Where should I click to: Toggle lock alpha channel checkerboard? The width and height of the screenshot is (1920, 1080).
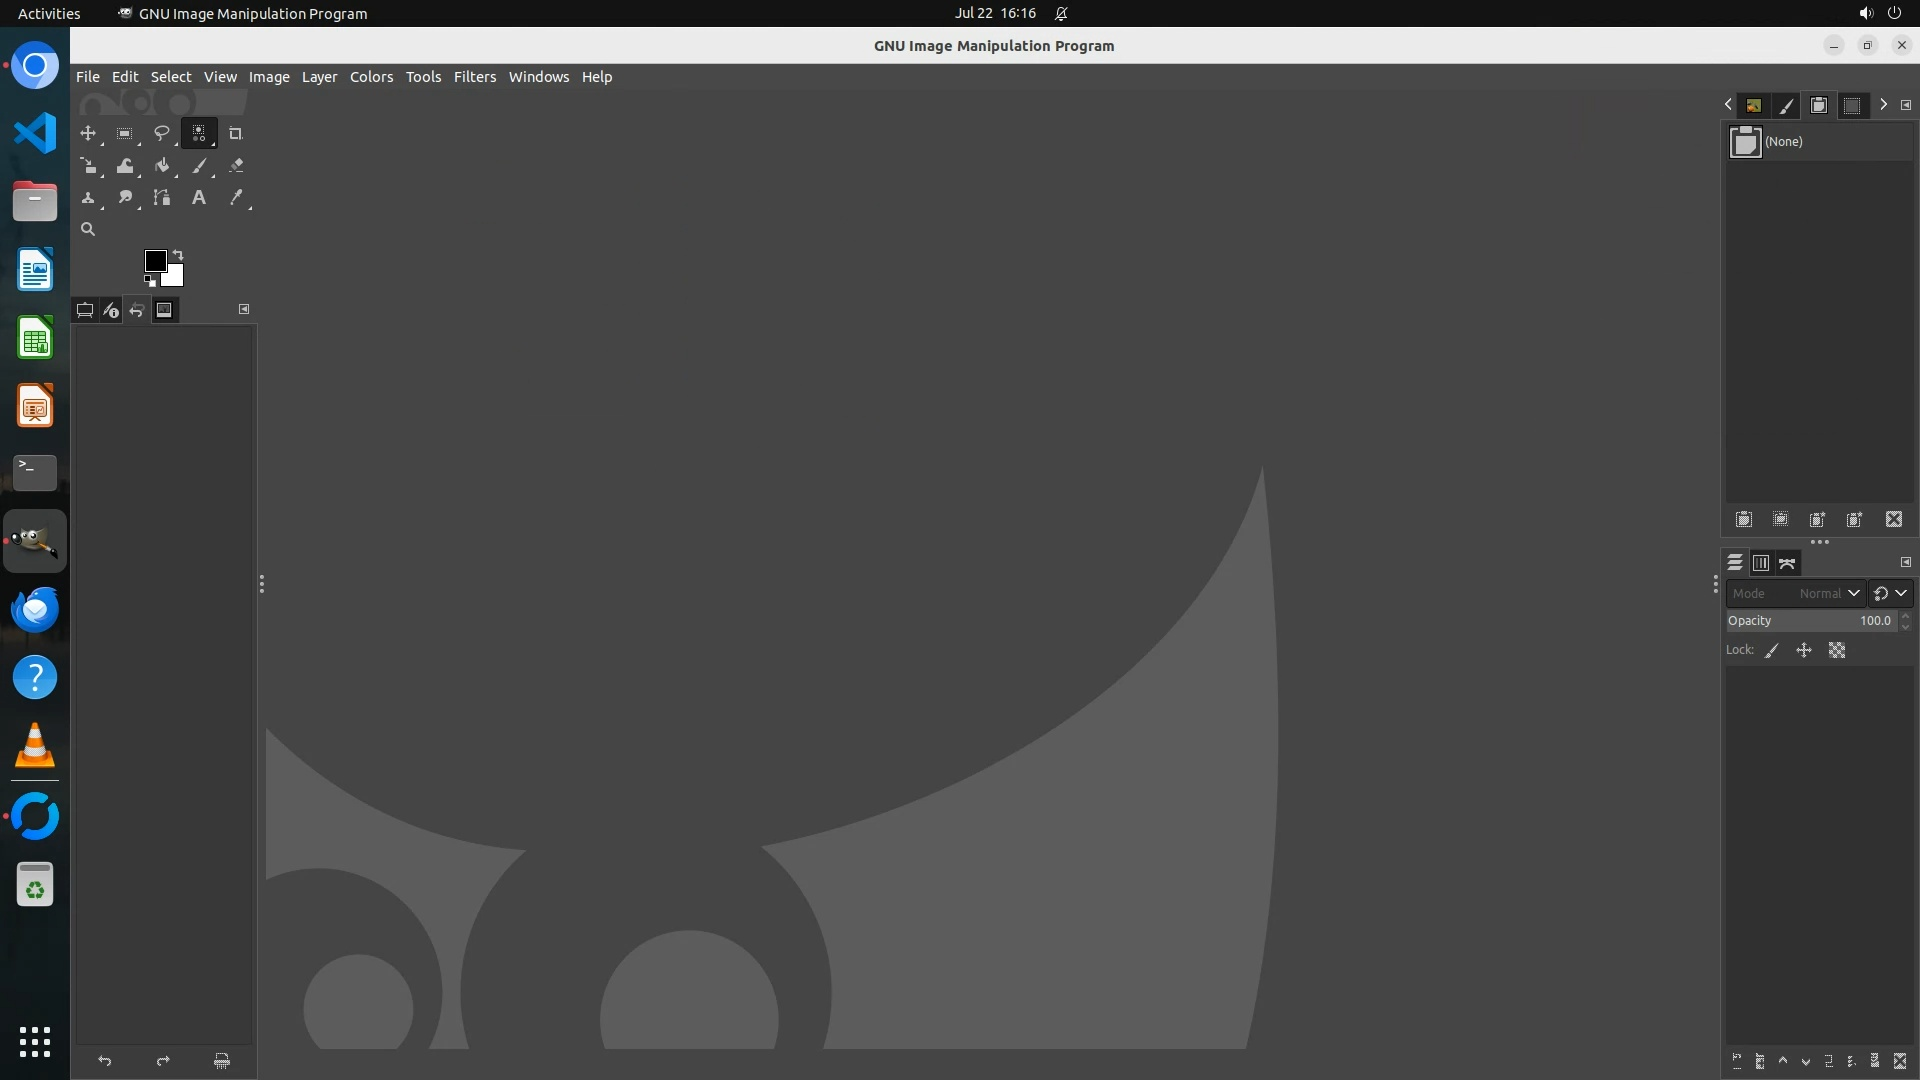click(x=1837, y=651)
